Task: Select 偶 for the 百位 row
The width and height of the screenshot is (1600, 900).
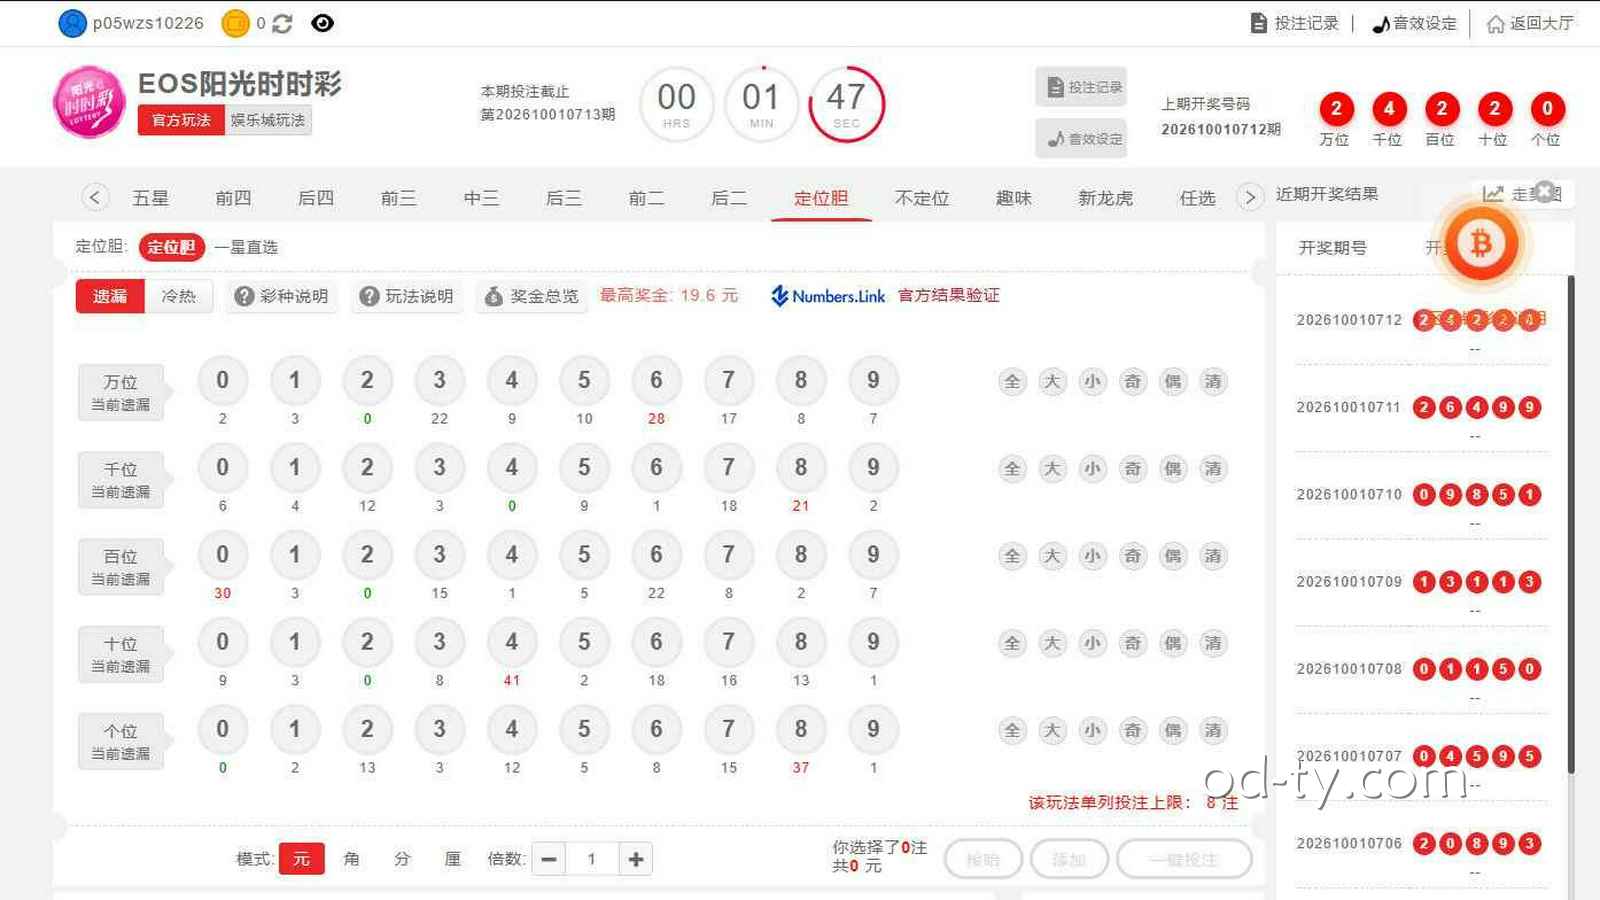Action: 1172,555
